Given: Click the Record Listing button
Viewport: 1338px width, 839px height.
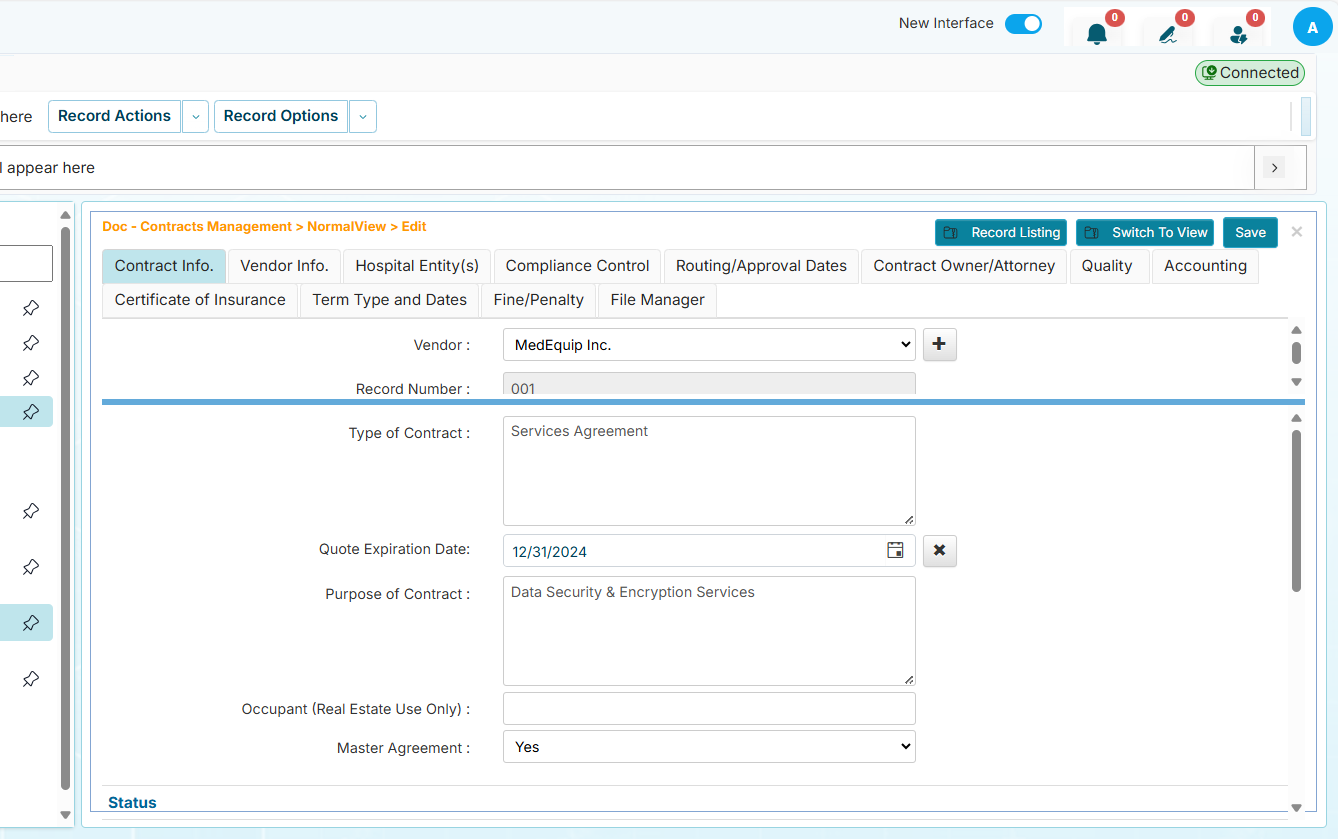Looking at the screenshot, I should 1000,233.
